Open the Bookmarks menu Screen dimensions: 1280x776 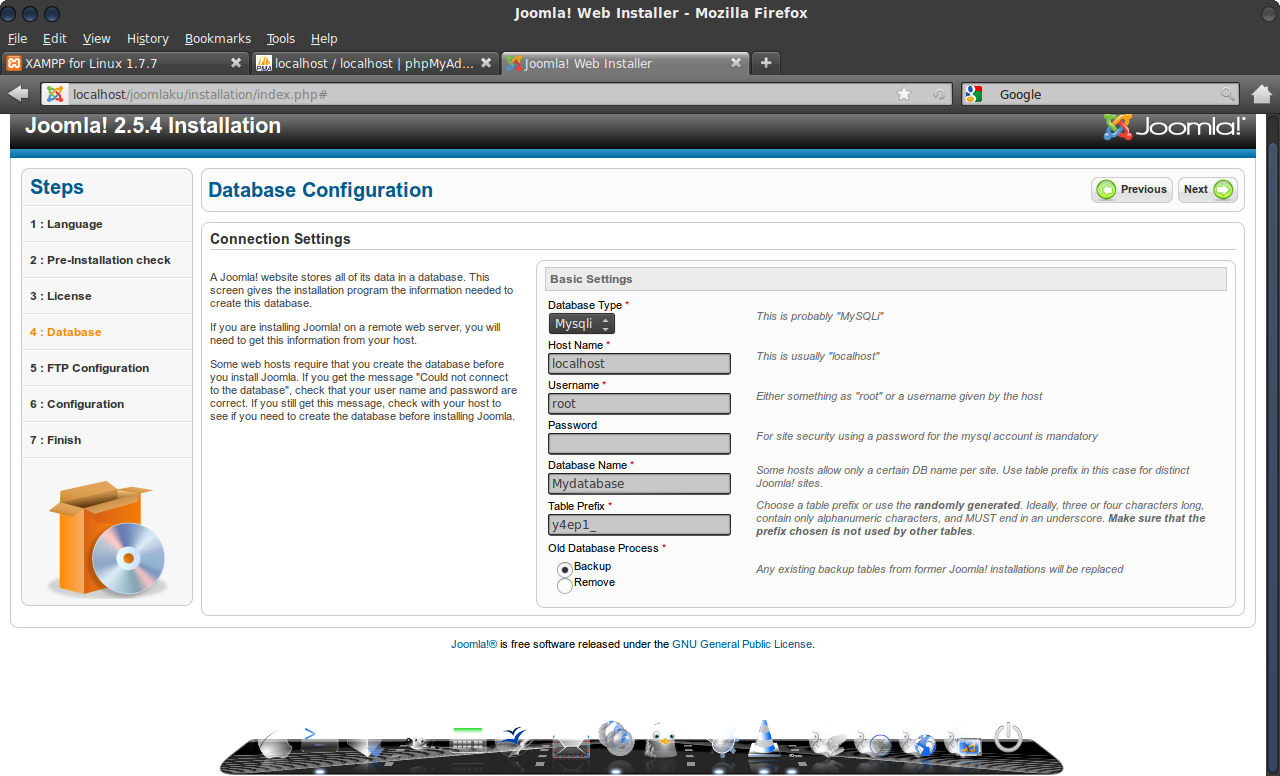(218, 38)
